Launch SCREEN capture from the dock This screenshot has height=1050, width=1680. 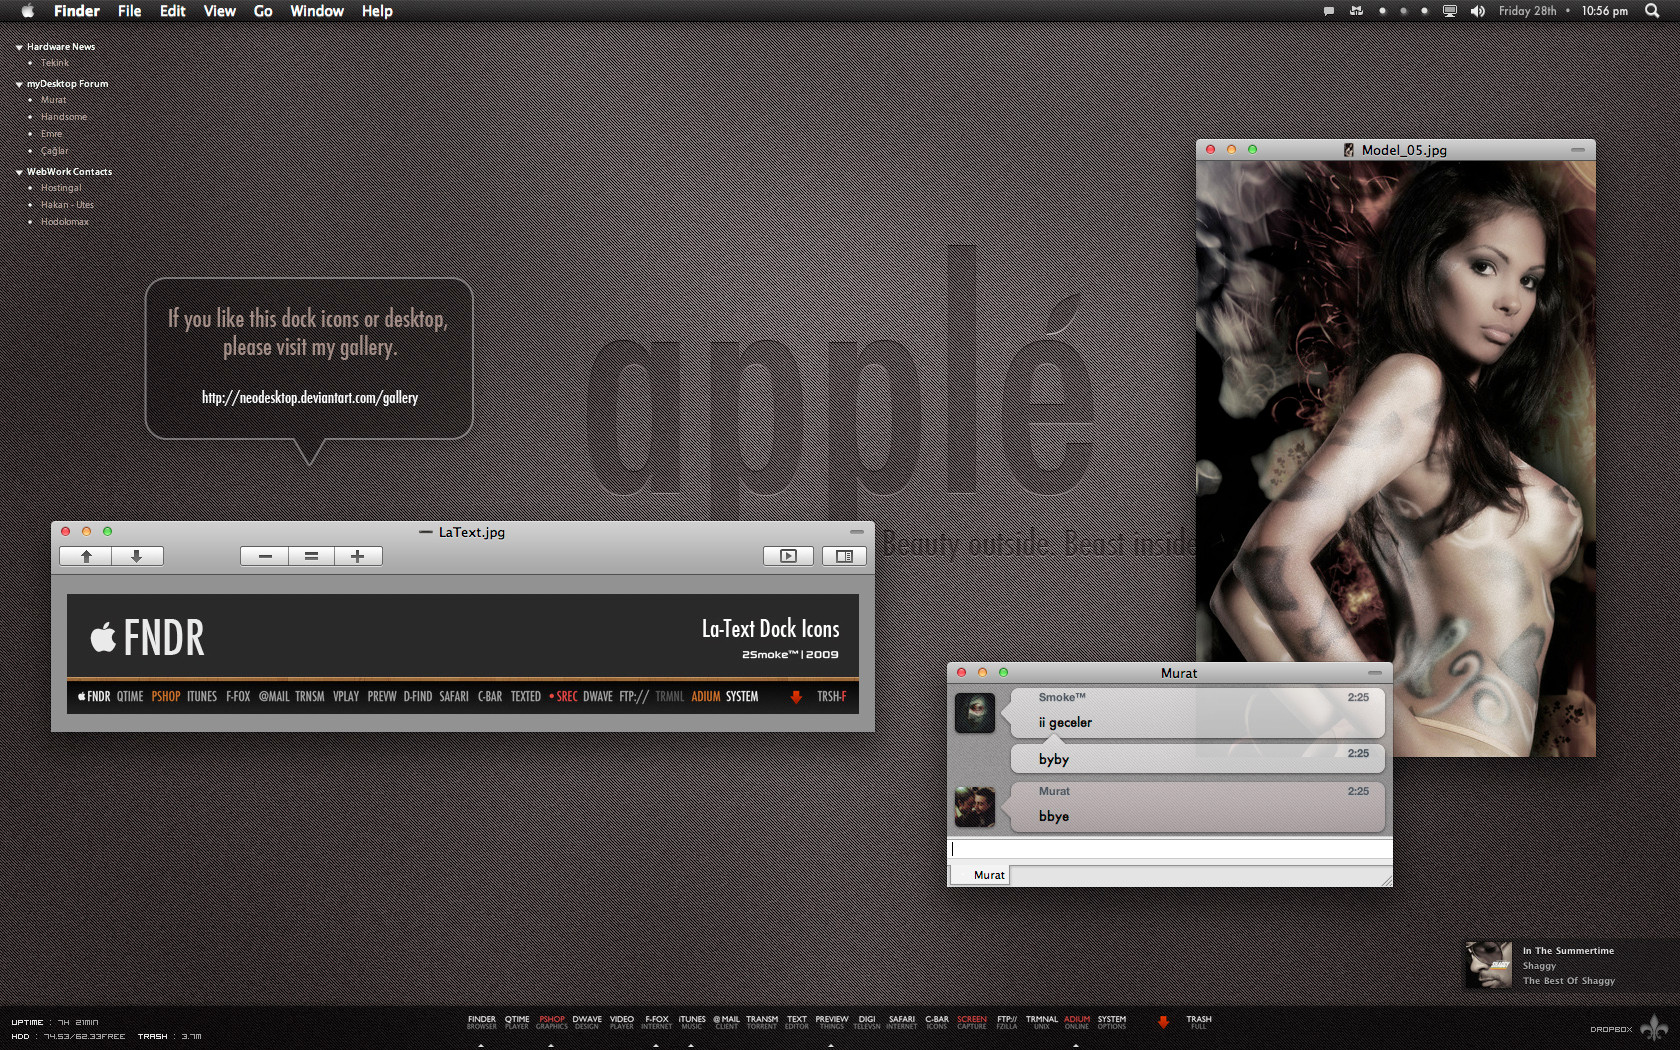point(972,1022)
